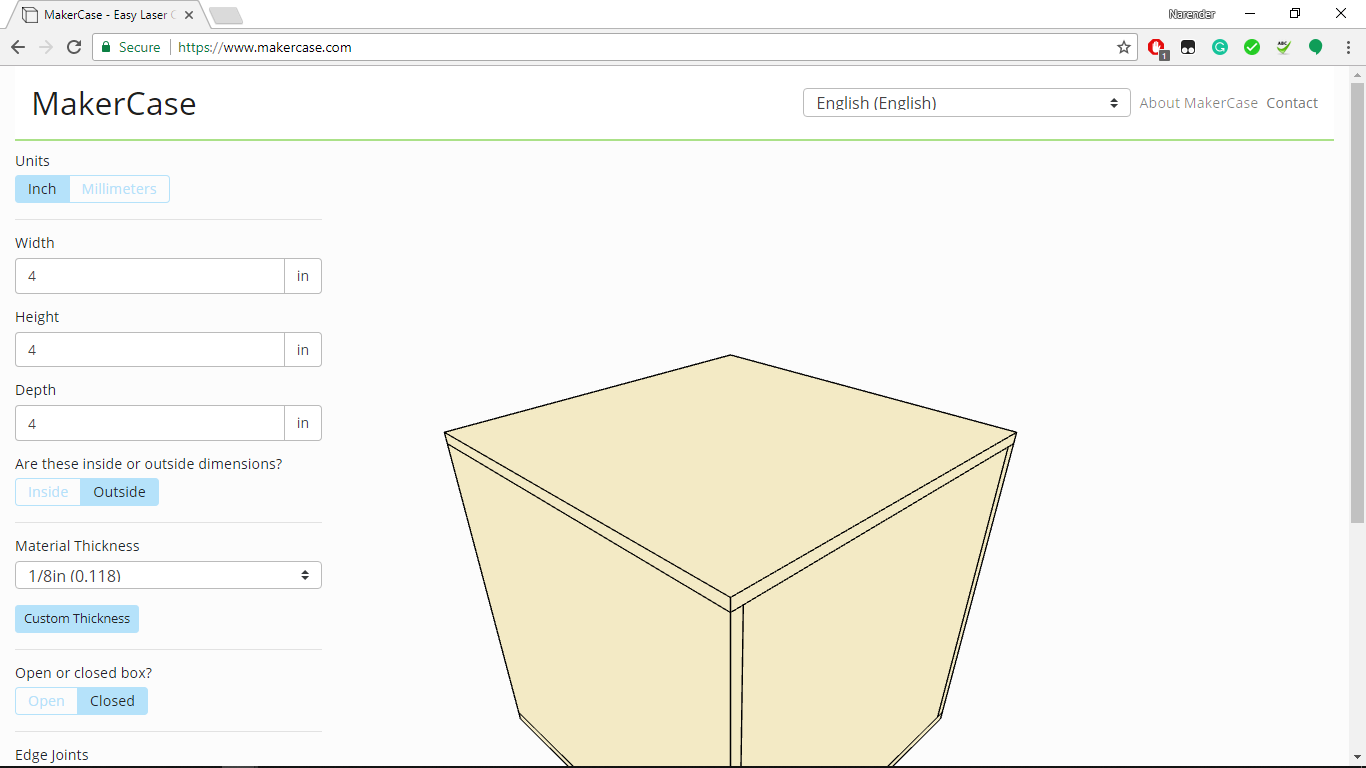Click the 'Height' label
1366x768 pixels.
pyautogui.click(x=37, y=317)
